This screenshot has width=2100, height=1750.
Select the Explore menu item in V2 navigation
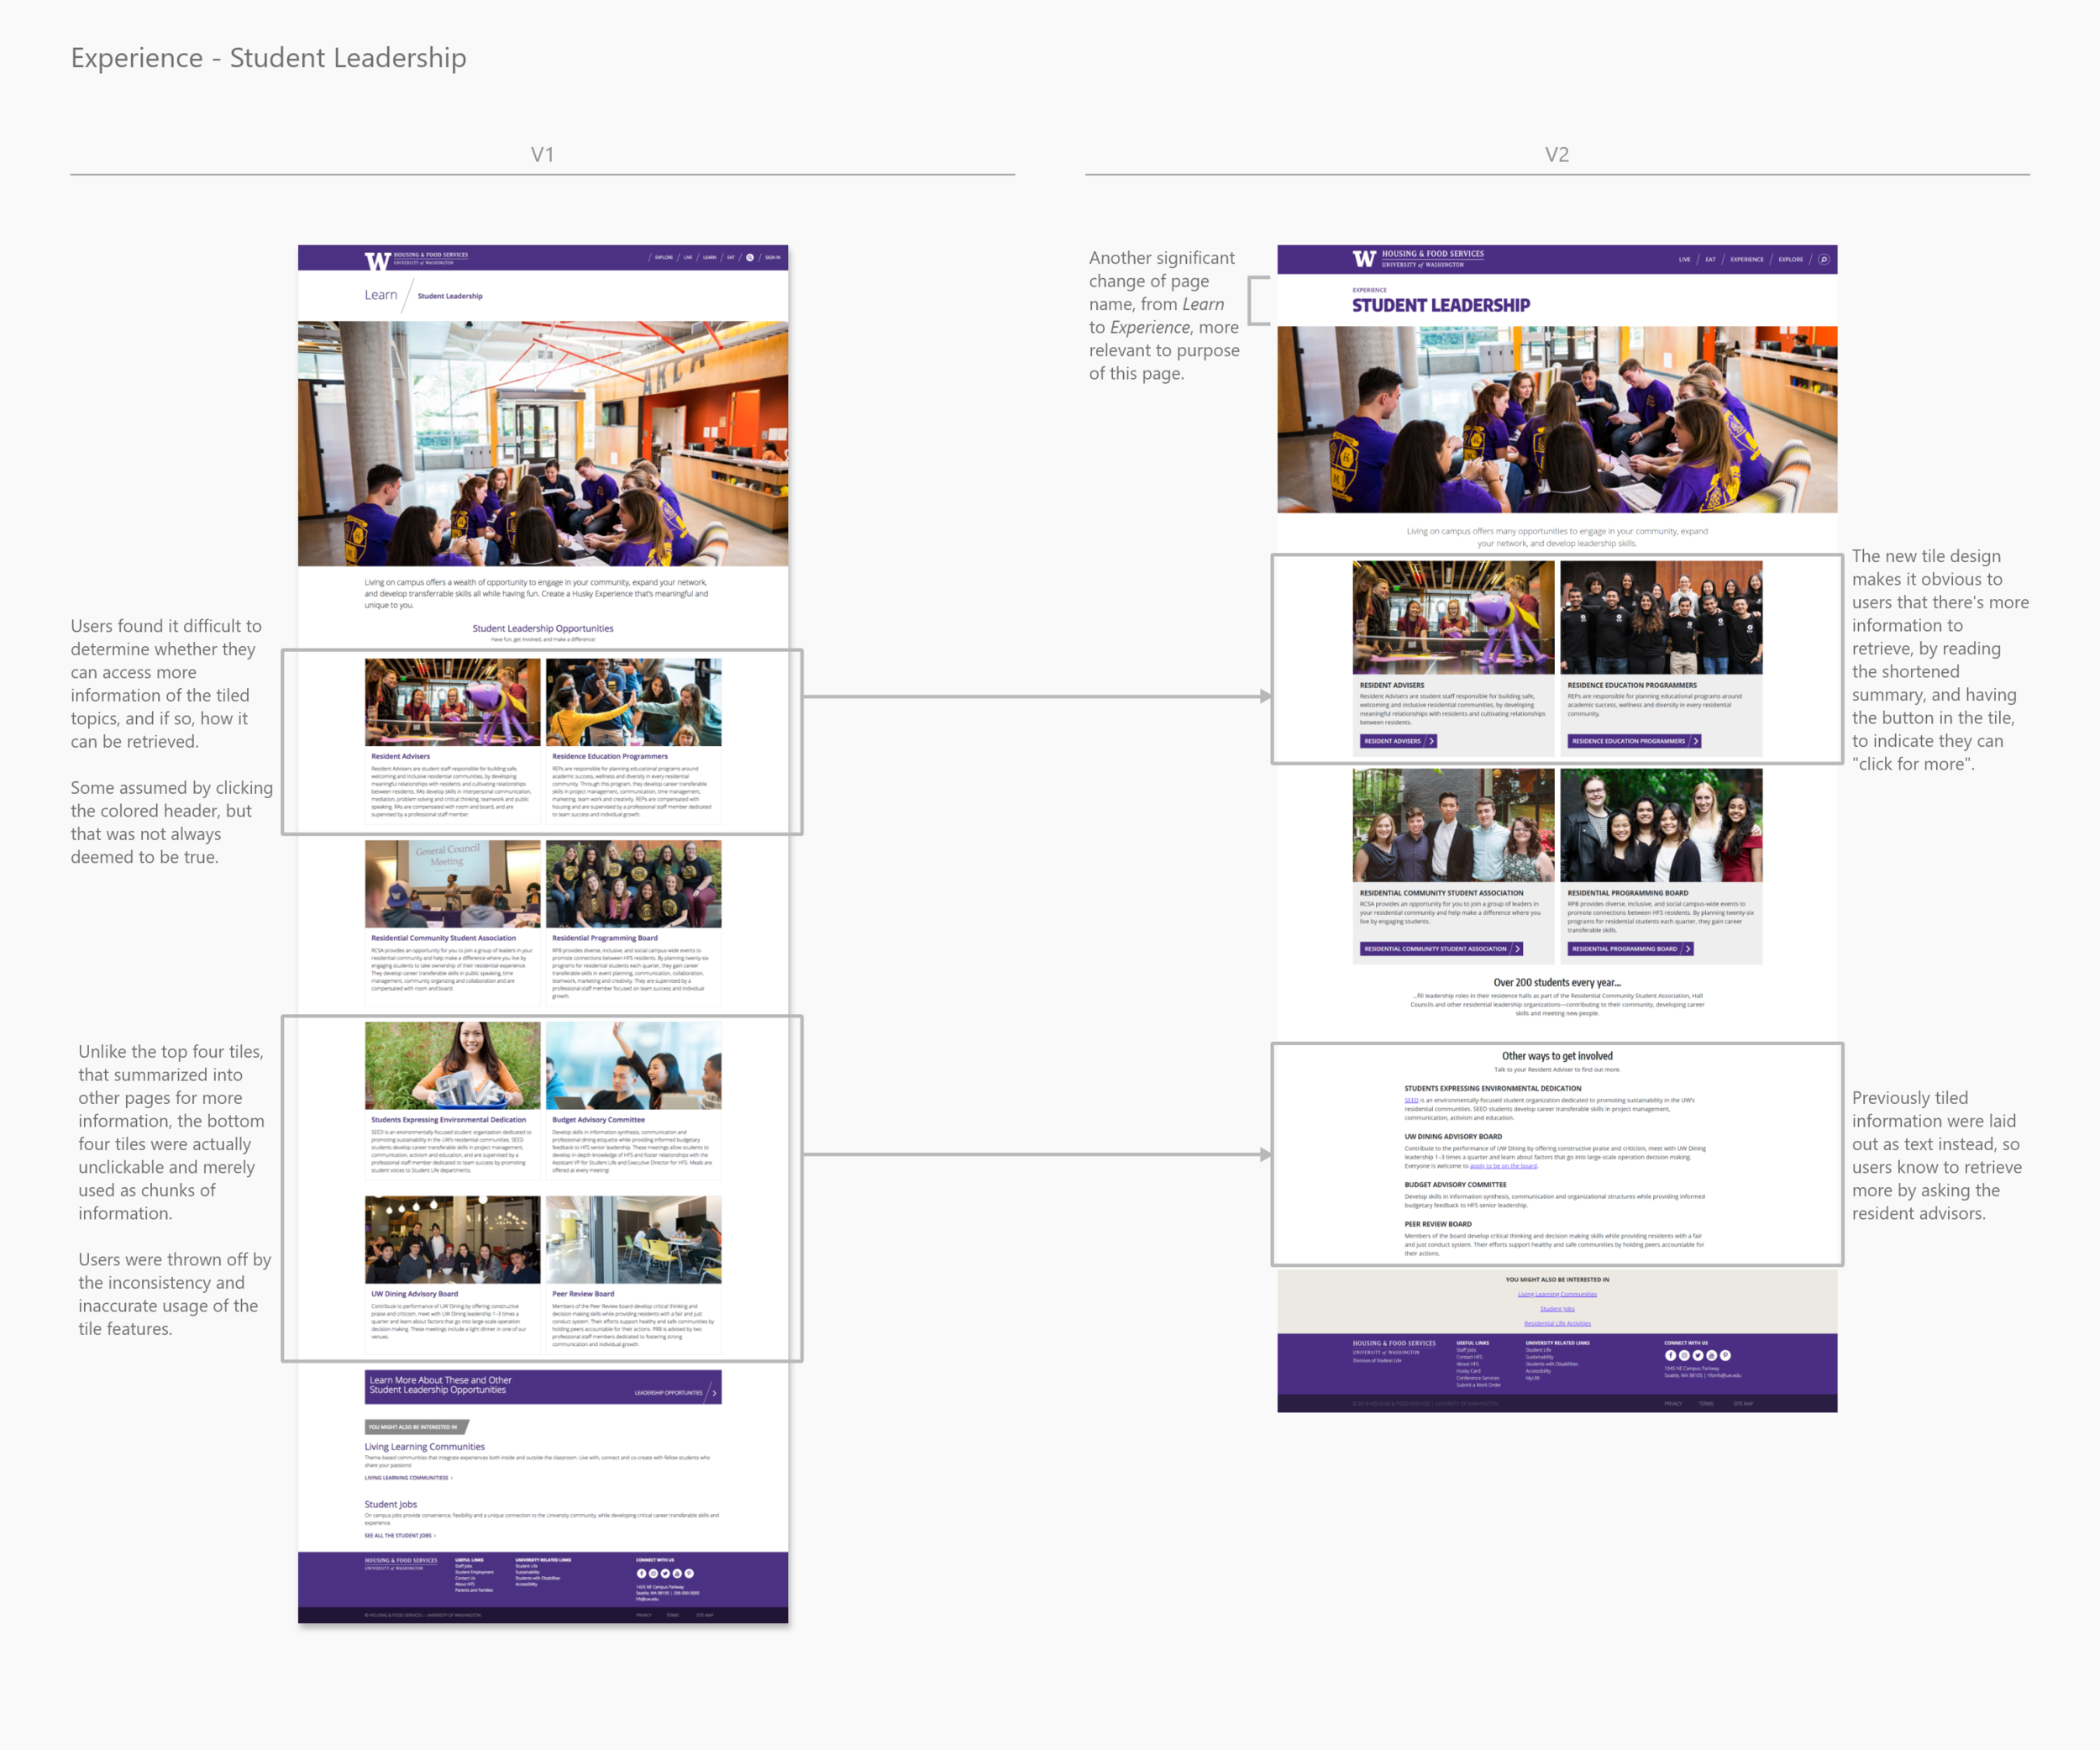[x=1790, y=259]
